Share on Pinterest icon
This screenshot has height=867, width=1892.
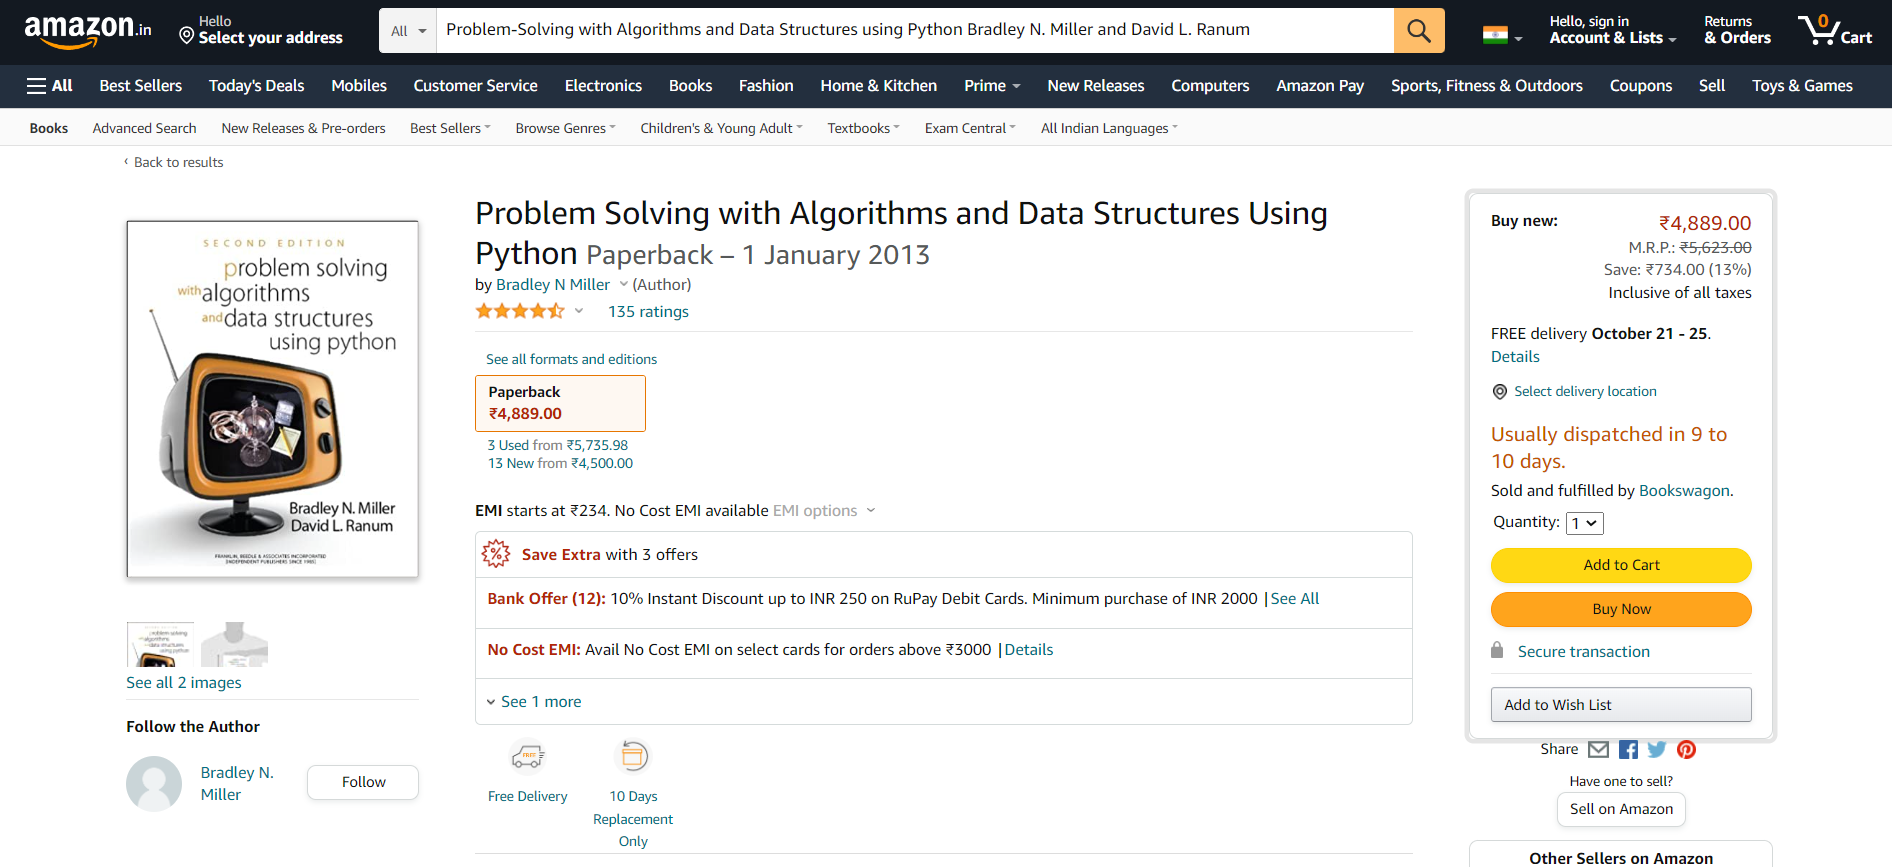1686,749
